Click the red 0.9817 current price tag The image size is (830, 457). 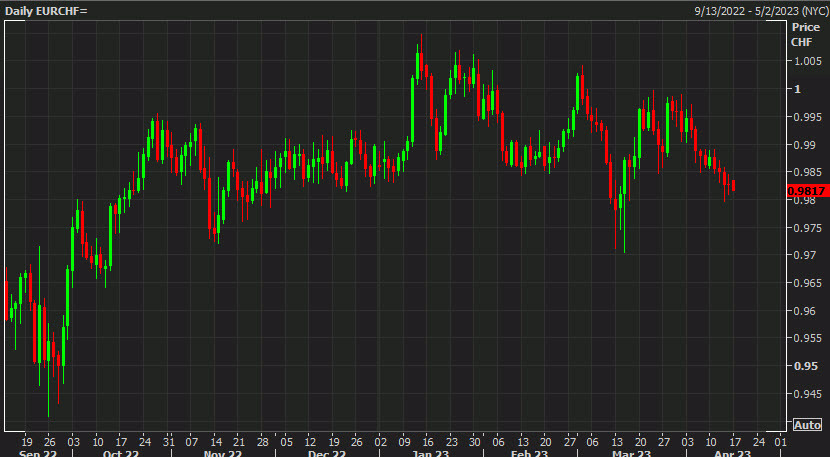807,191
